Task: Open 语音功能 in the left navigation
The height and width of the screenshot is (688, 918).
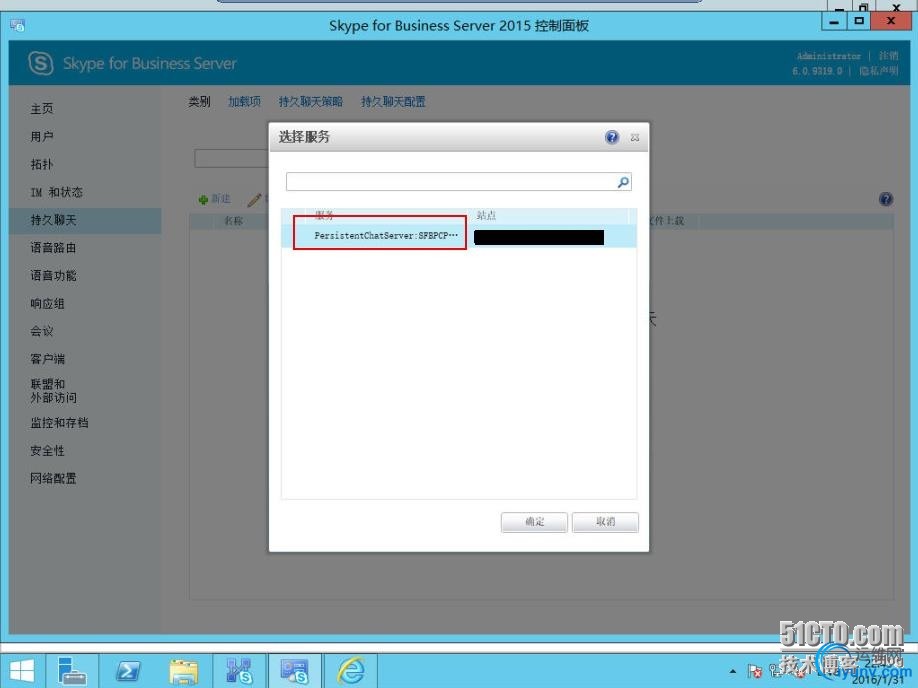Action: 53,276
